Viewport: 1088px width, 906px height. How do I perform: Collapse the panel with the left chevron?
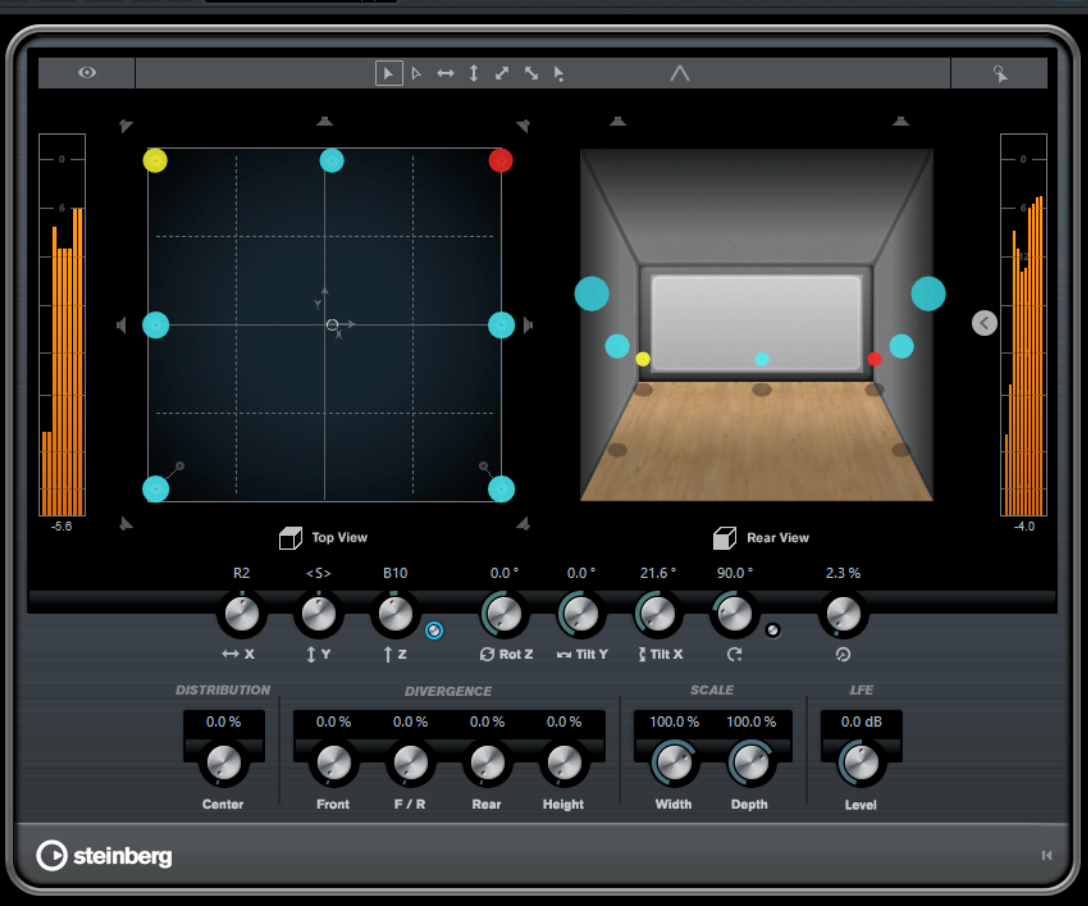(984, 323)
